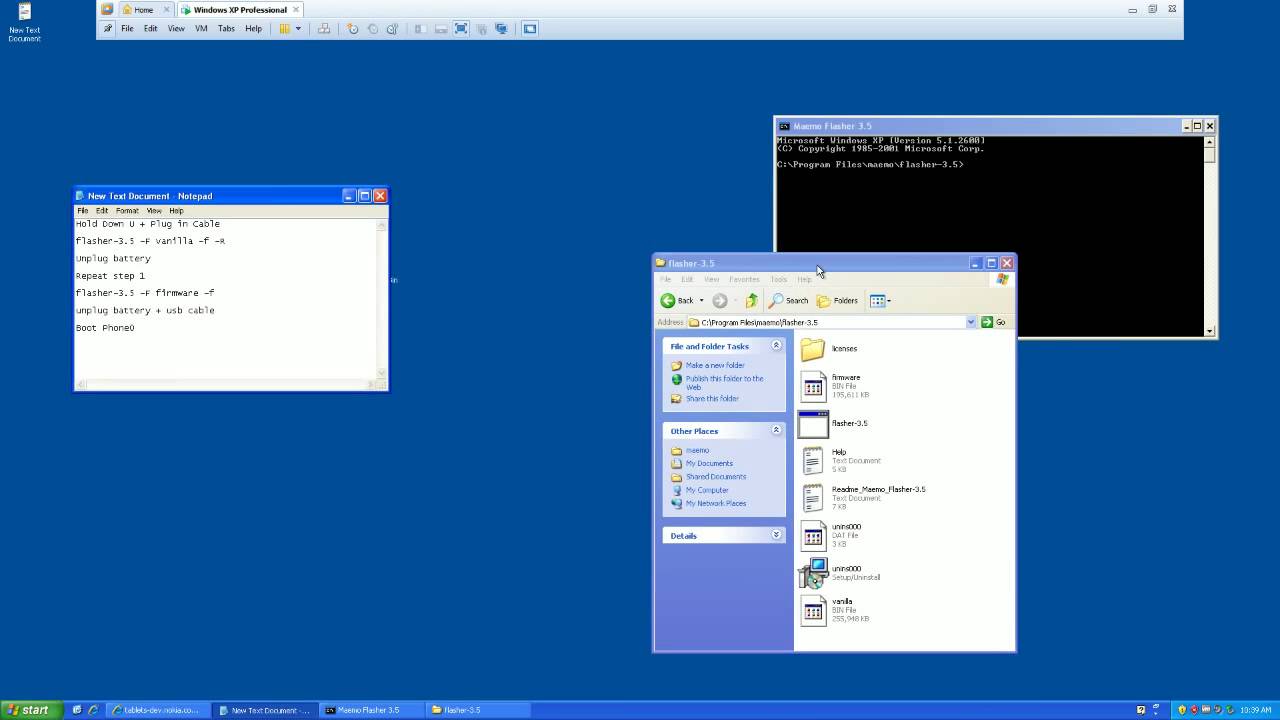Viewport: 1280px width, 720px height.
Task: Expand the Explorer address bar dropdown
Action: (970, 322)
